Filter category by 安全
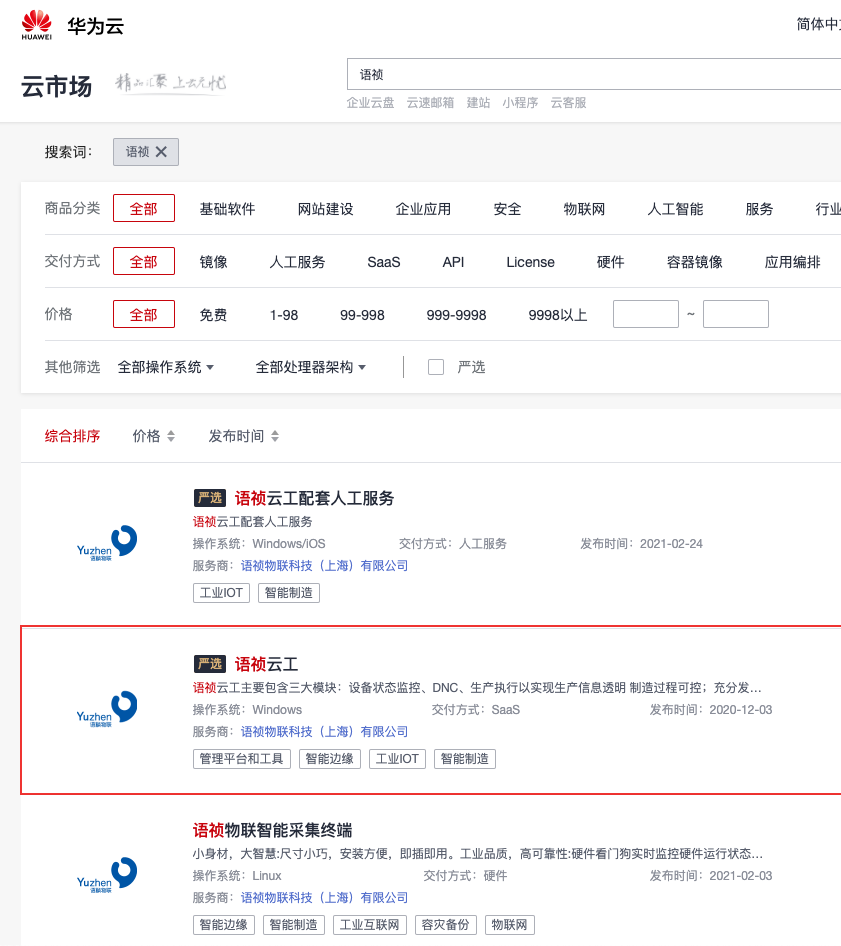Viewport: 841px width, 946px height. click(507, 209)
